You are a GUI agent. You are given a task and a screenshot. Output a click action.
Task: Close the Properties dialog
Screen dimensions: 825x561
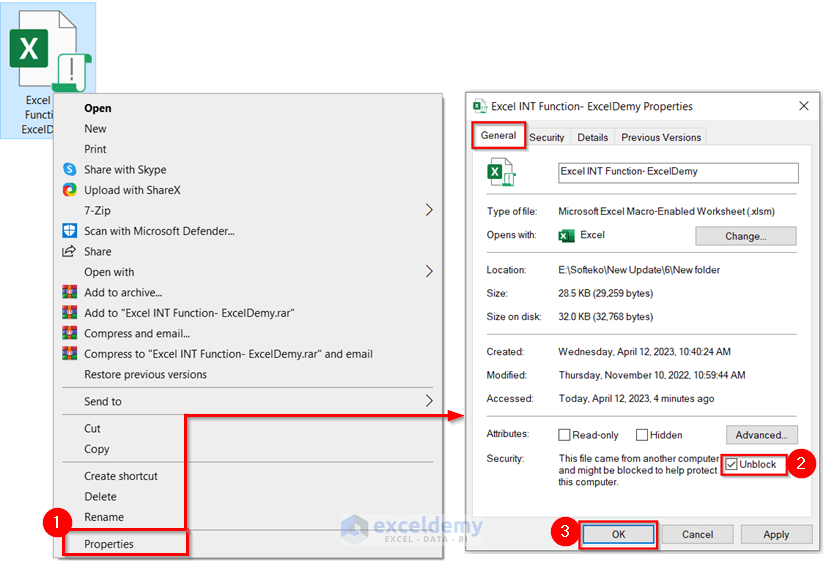[x=803, y=106]
